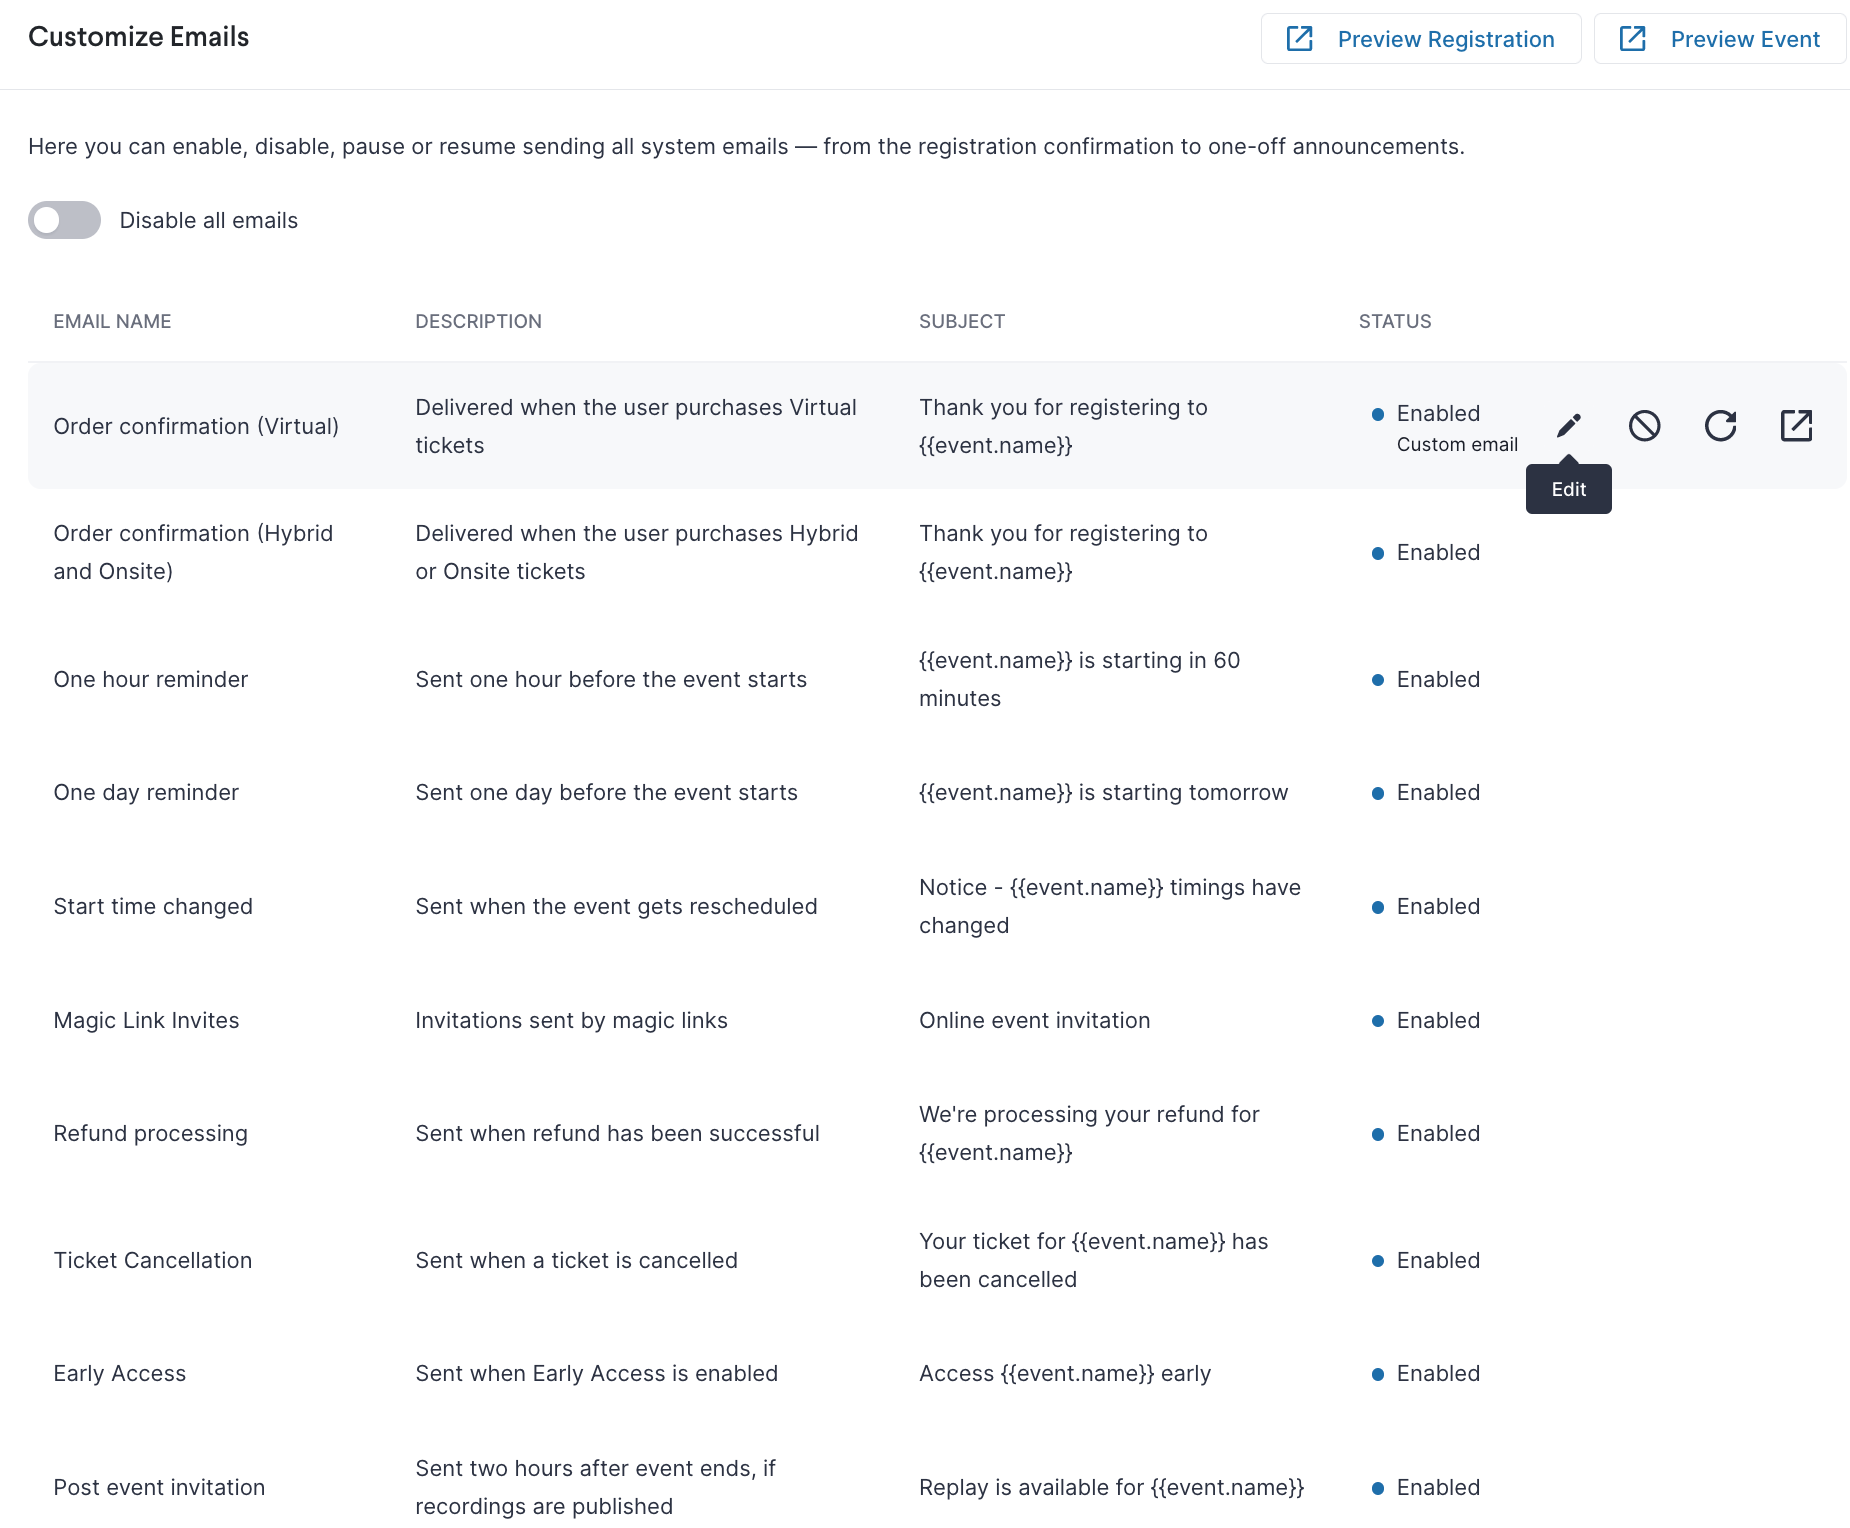Click the Preview Event button text
This screenshot has height=1528, width=1850.
(x=1744, y=39)
